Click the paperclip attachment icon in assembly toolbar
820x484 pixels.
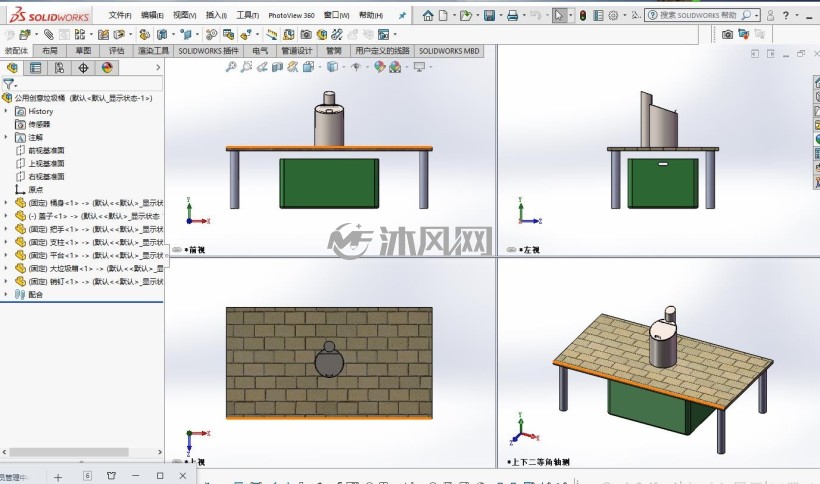pyautogui.click(x=49, y=34)
